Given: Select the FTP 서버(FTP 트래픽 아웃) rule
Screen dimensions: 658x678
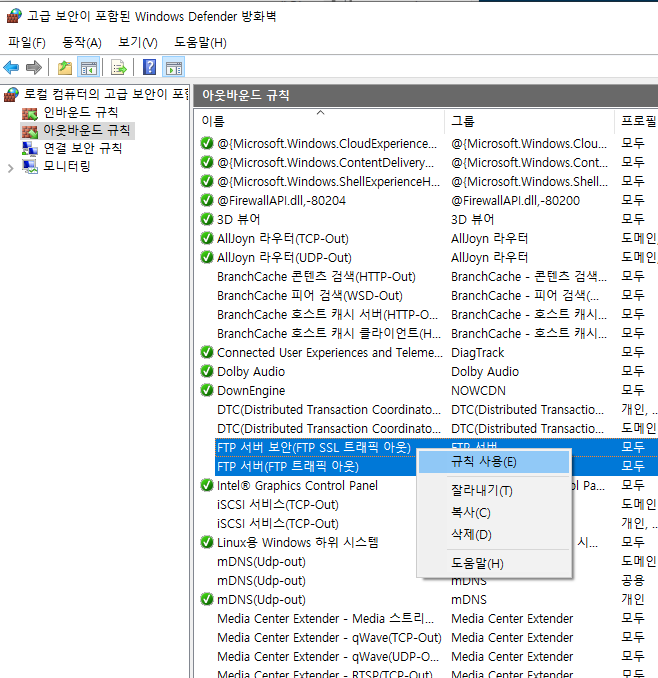Looking at the screenshot, I should 288,466.
